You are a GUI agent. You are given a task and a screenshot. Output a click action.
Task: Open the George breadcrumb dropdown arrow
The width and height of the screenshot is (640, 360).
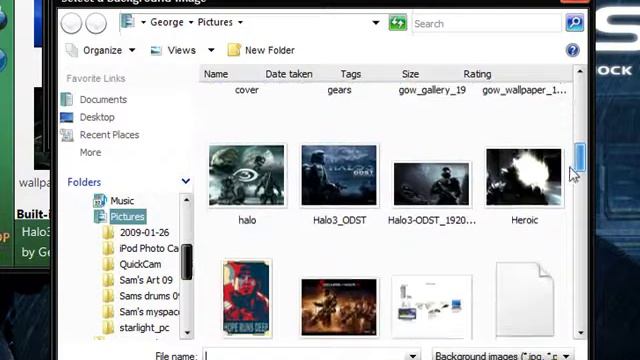tap(191, 22)
